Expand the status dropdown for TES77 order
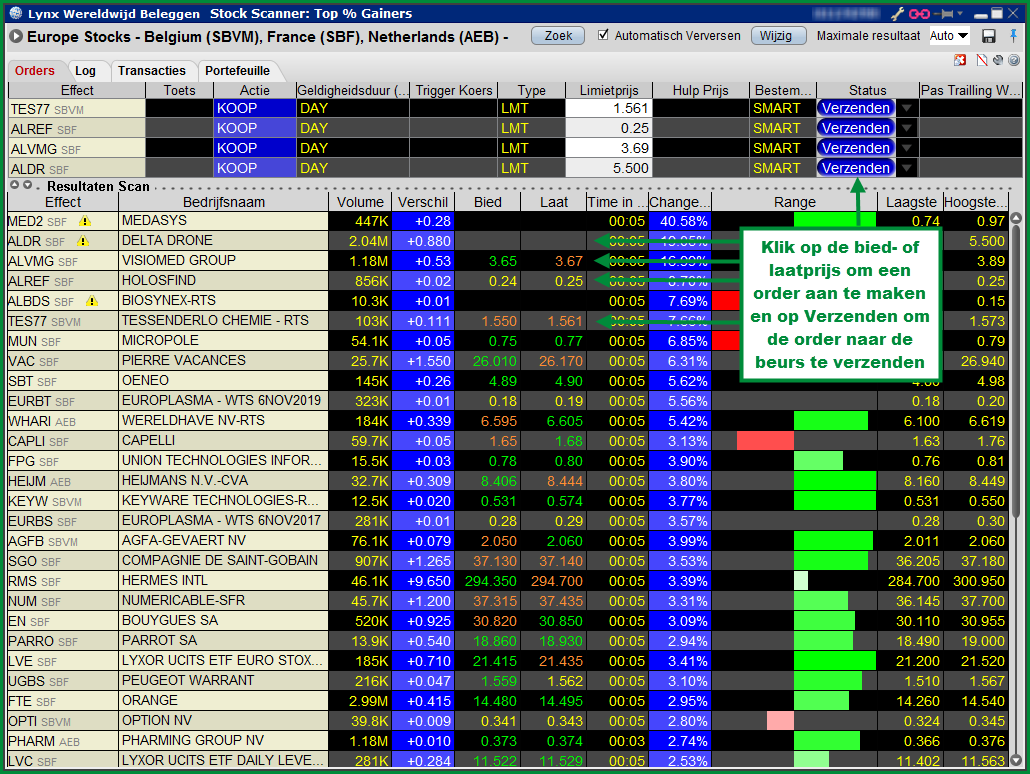The height and width of the screenshot is (774, 1030). coord(907,108)
